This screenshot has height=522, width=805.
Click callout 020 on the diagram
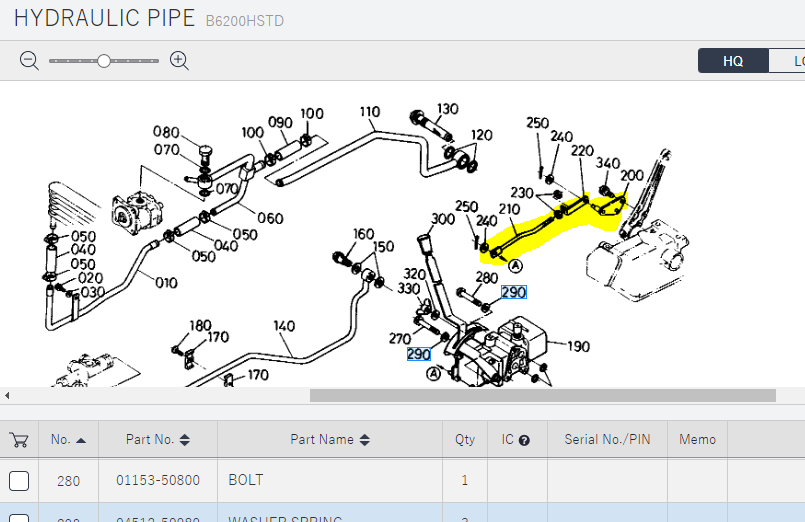coord(90,278)
